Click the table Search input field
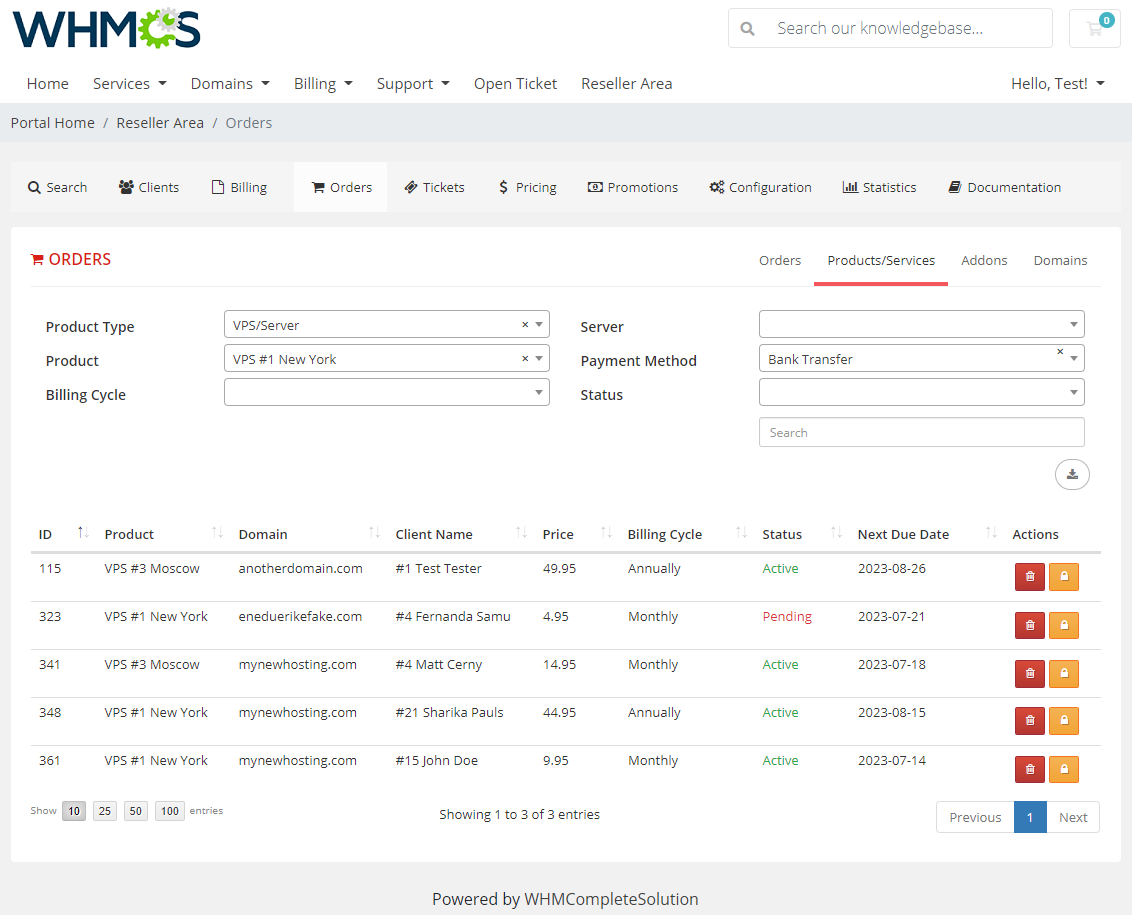 tap(921, 432)
